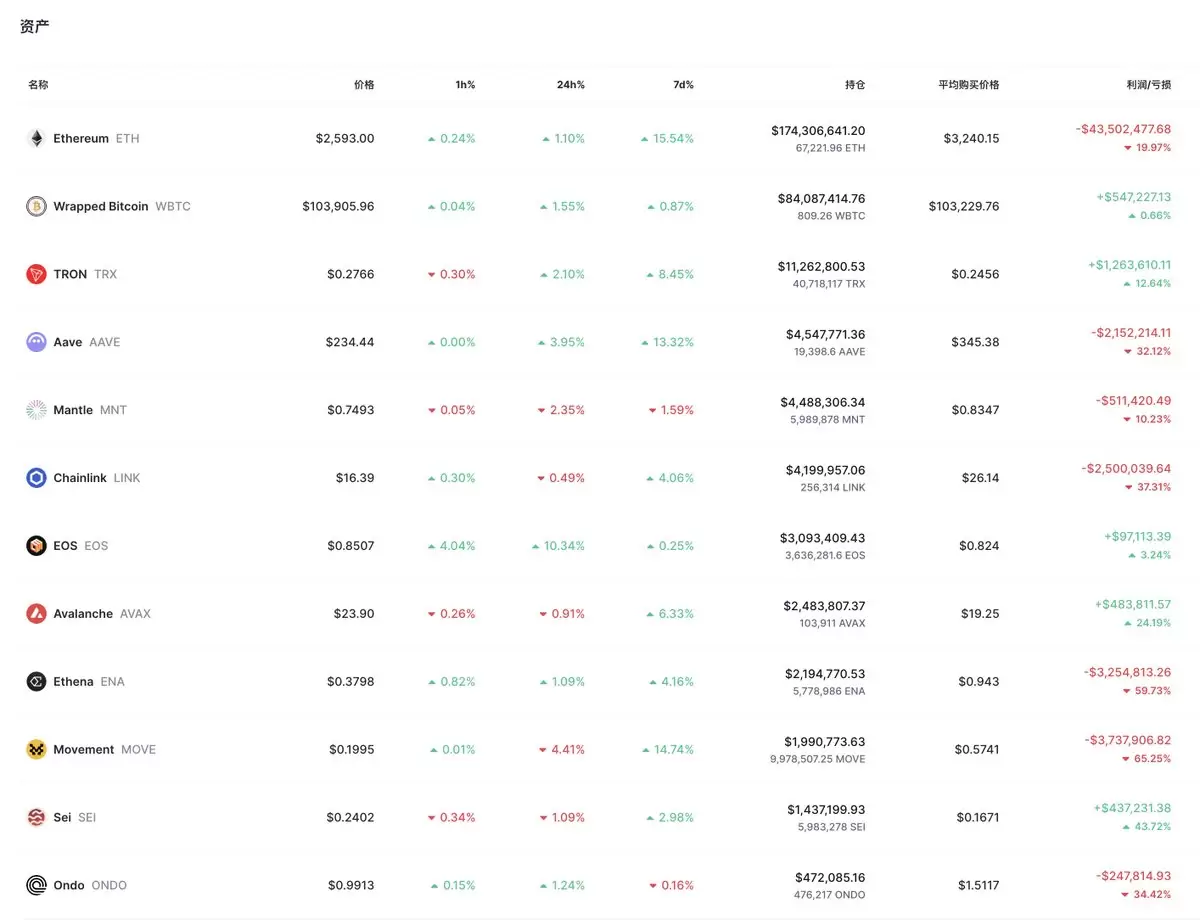Click the Ethena logo icon
This screenshot has height=920, width=1200.
[36, 682]
